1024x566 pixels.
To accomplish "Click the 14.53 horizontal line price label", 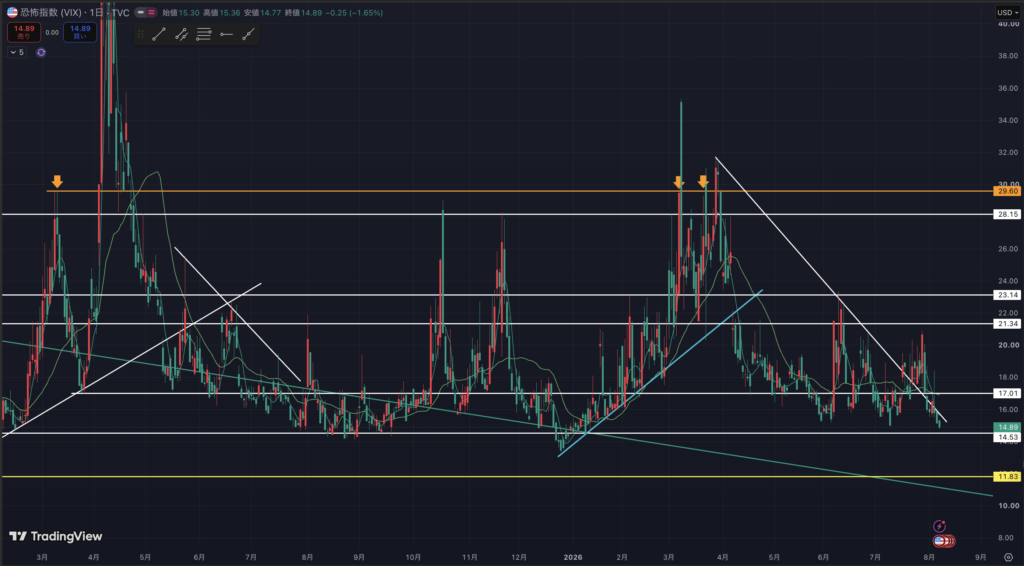I will tap(1007, 437).
